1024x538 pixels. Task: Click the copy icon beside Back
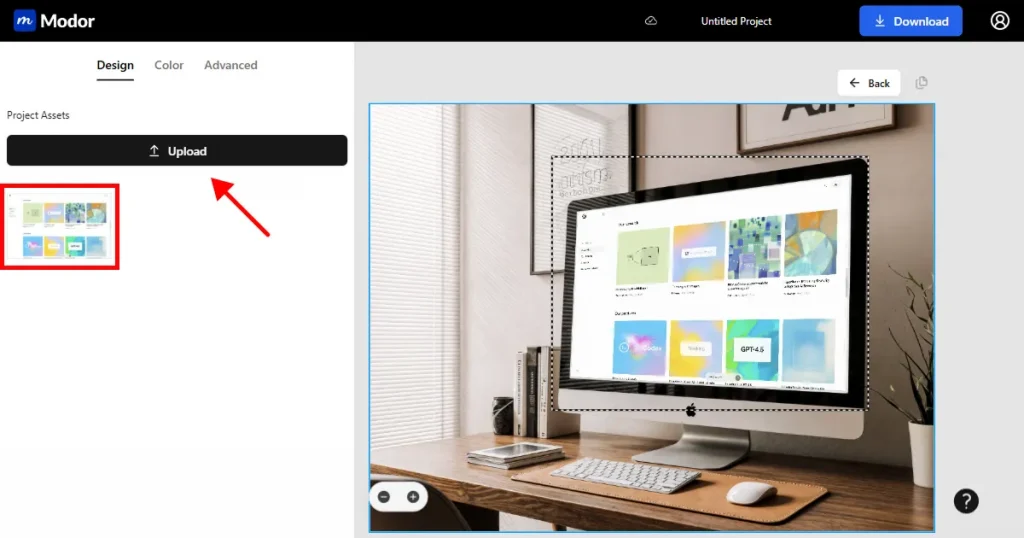tap(921, 83)
